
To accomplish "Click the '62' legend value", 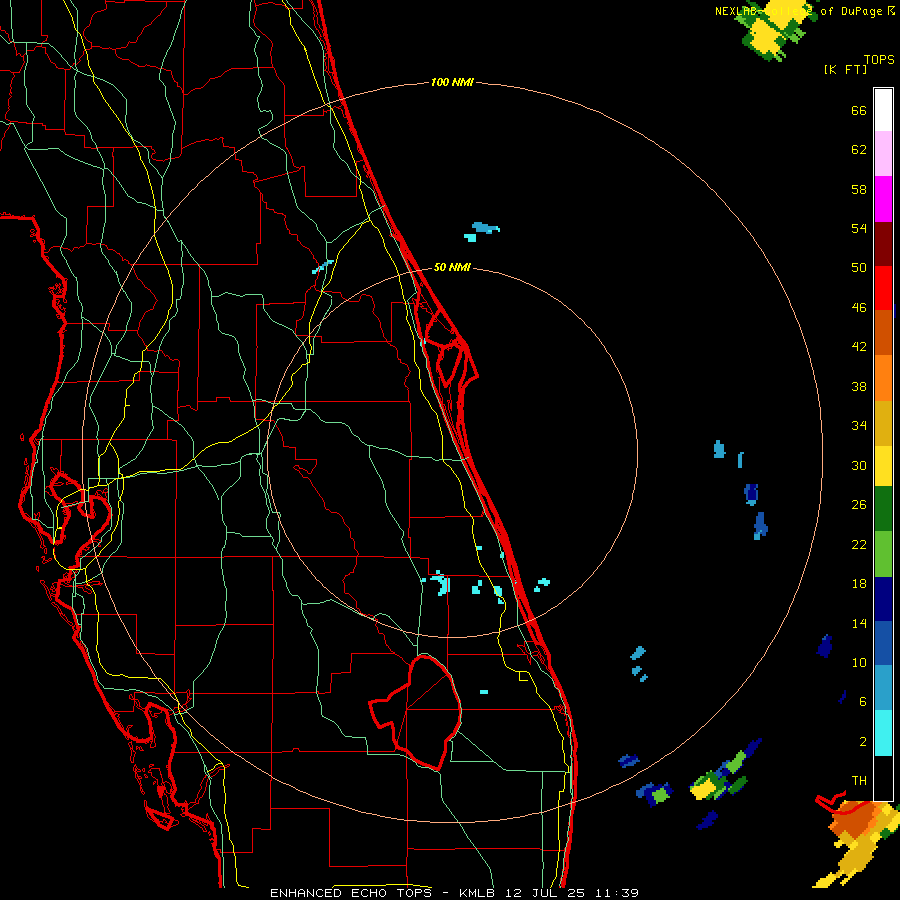I will pos(859,150).
